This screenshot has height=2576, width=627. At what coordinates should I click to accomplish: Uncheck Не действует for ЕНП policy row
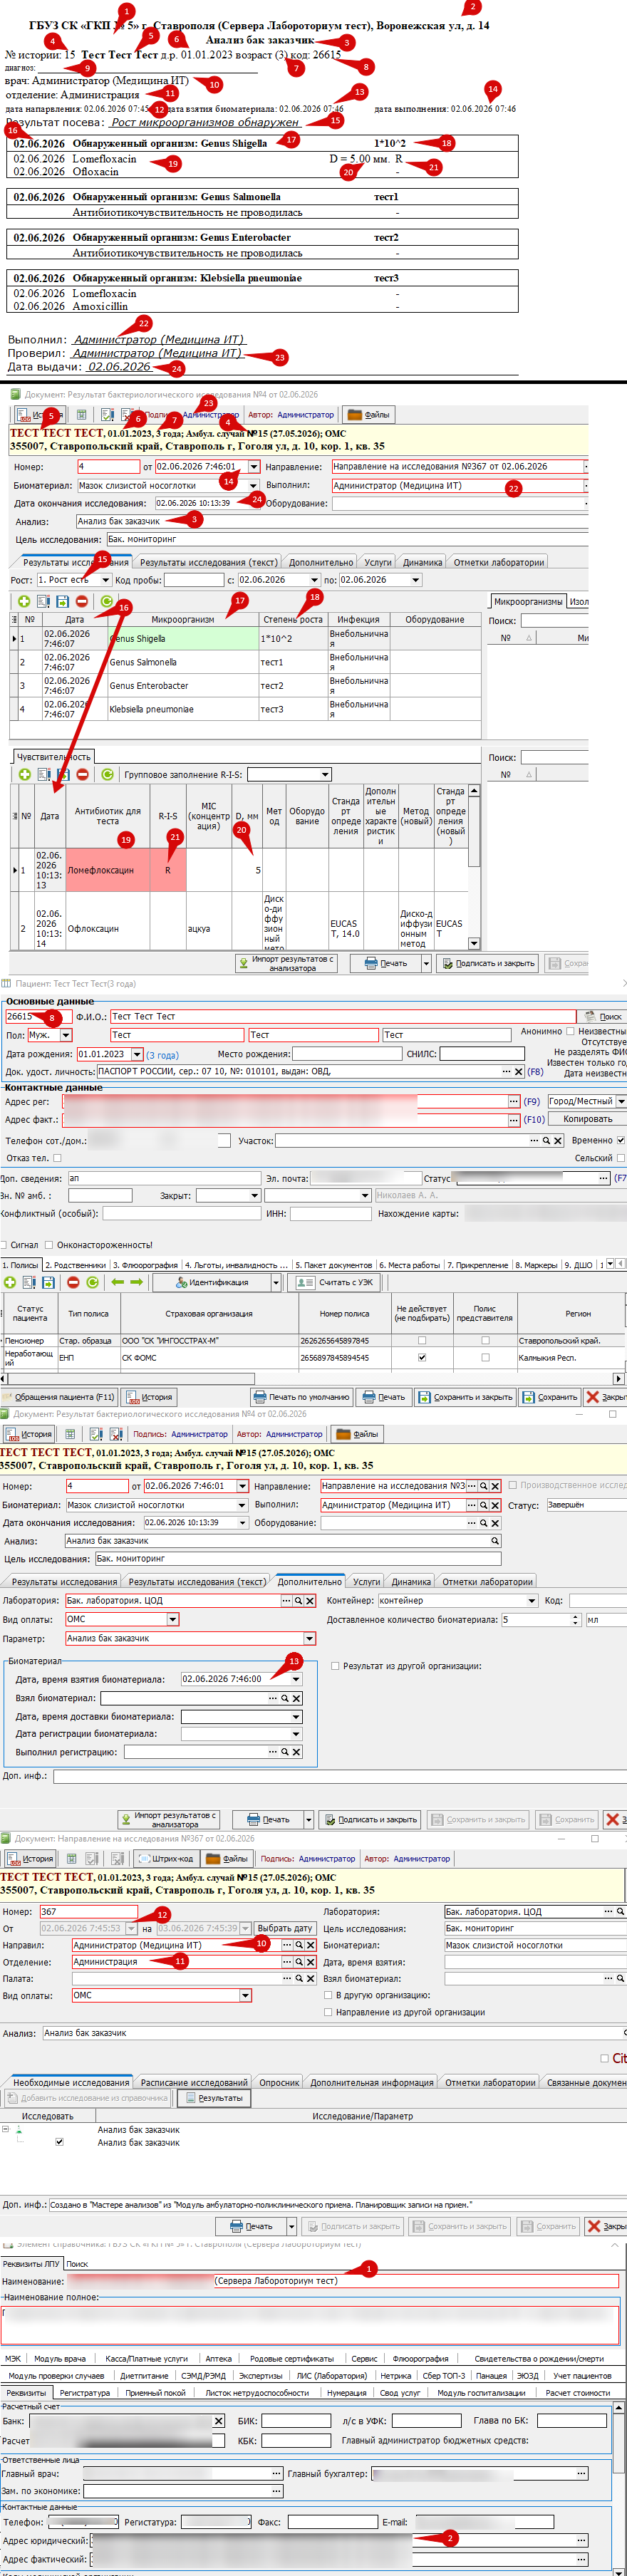coord(421,1357)
